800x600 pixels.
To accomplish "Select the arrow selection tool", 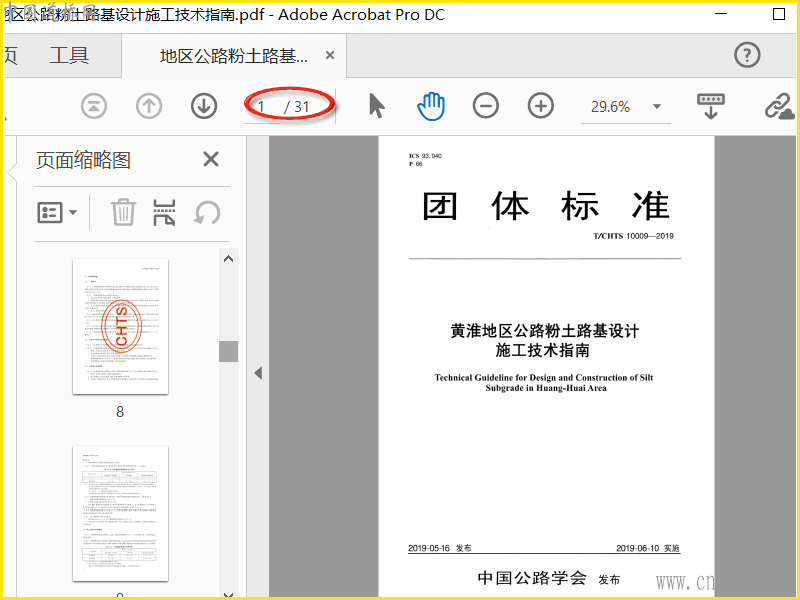I will [377, 106].
